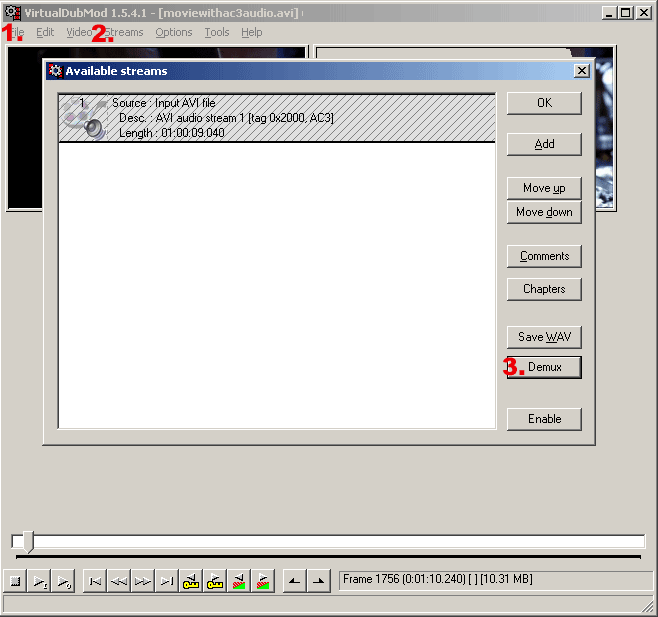Save the stream as WAV
Viewport: 658px width, 617px height.
[x=544, y=337]
